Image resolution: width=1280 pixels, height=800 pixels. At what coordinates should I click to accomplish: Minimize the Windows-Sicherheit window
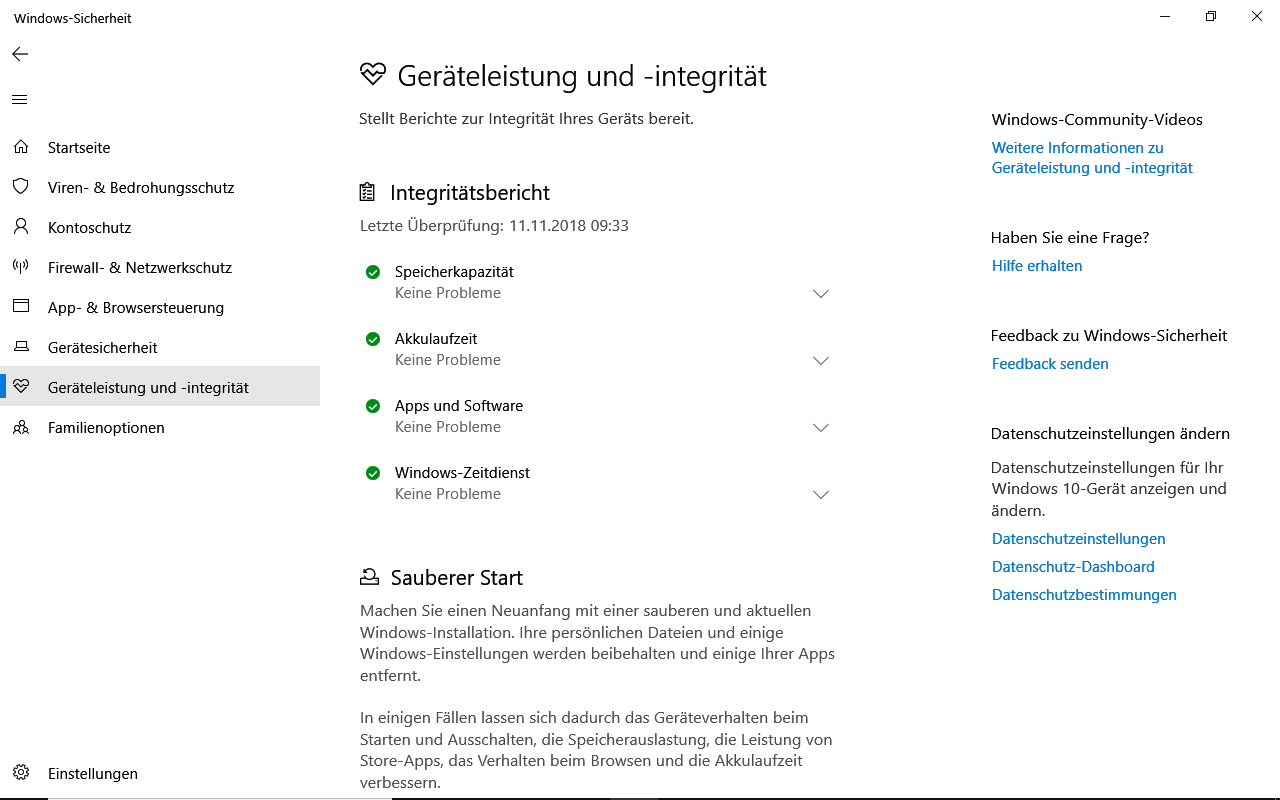coord(1165,17)
